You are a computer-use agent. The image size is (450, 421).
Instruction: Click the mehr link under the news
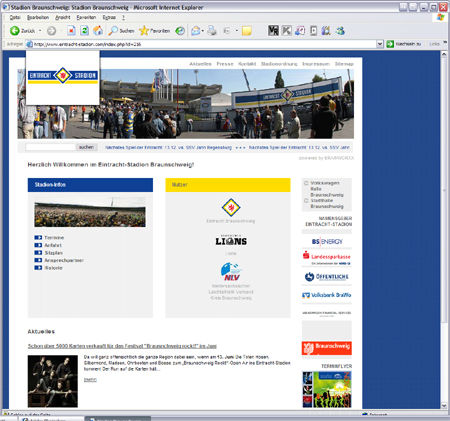(x=90, y=380)
